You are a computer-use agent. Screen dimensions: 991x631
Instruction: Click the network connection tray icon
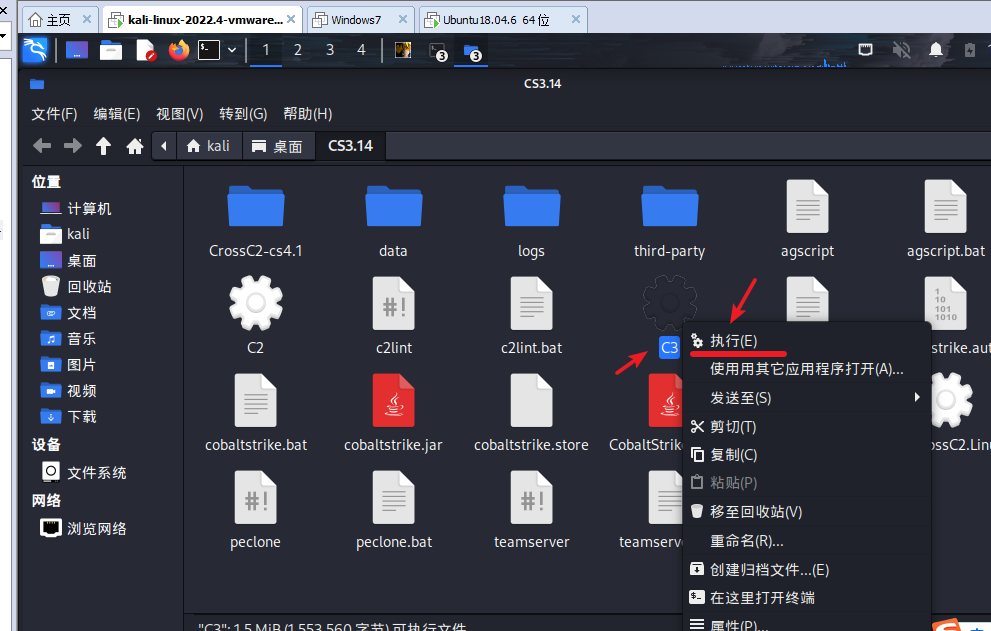pyautogui.click(x=865, y=49)
